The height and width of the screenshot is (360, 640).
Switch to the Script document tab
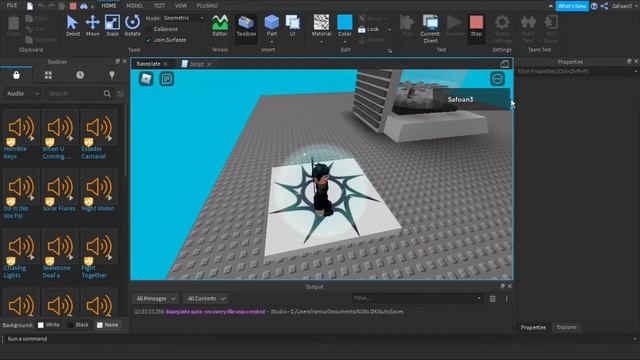[x=196, y=64]
